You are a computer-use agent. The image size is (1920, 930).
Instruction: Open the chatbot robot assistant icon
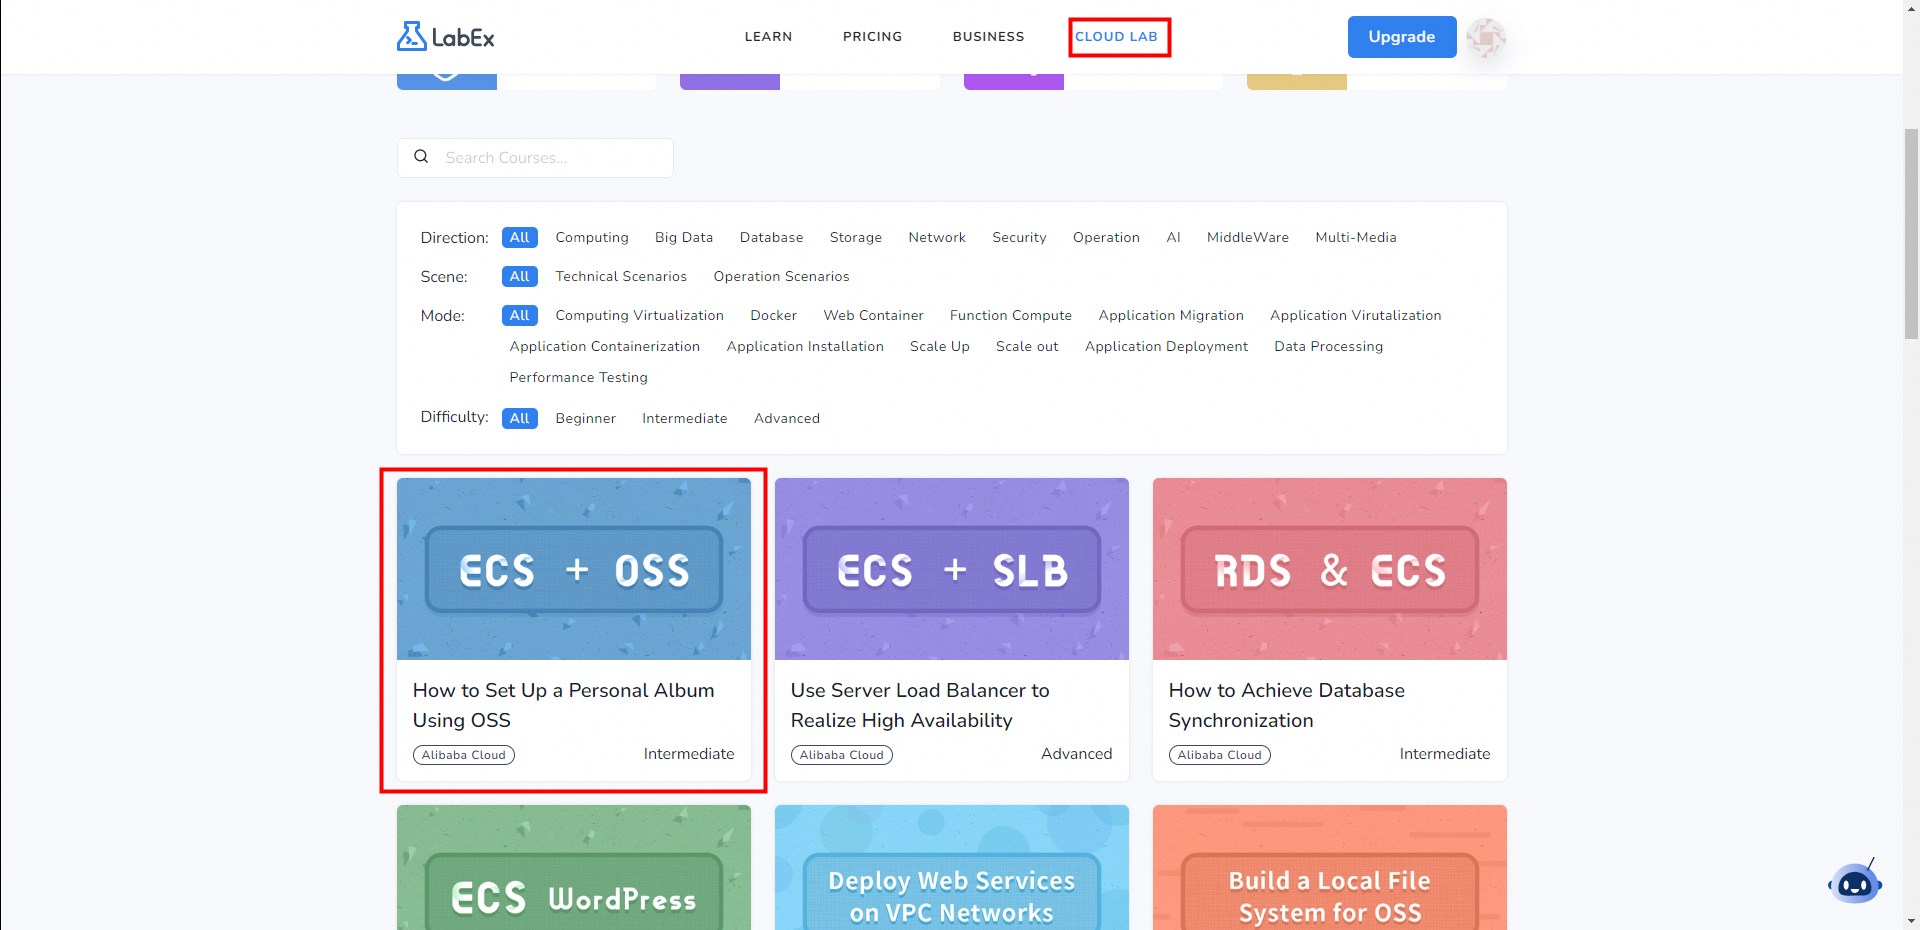tap(1854, 883)
